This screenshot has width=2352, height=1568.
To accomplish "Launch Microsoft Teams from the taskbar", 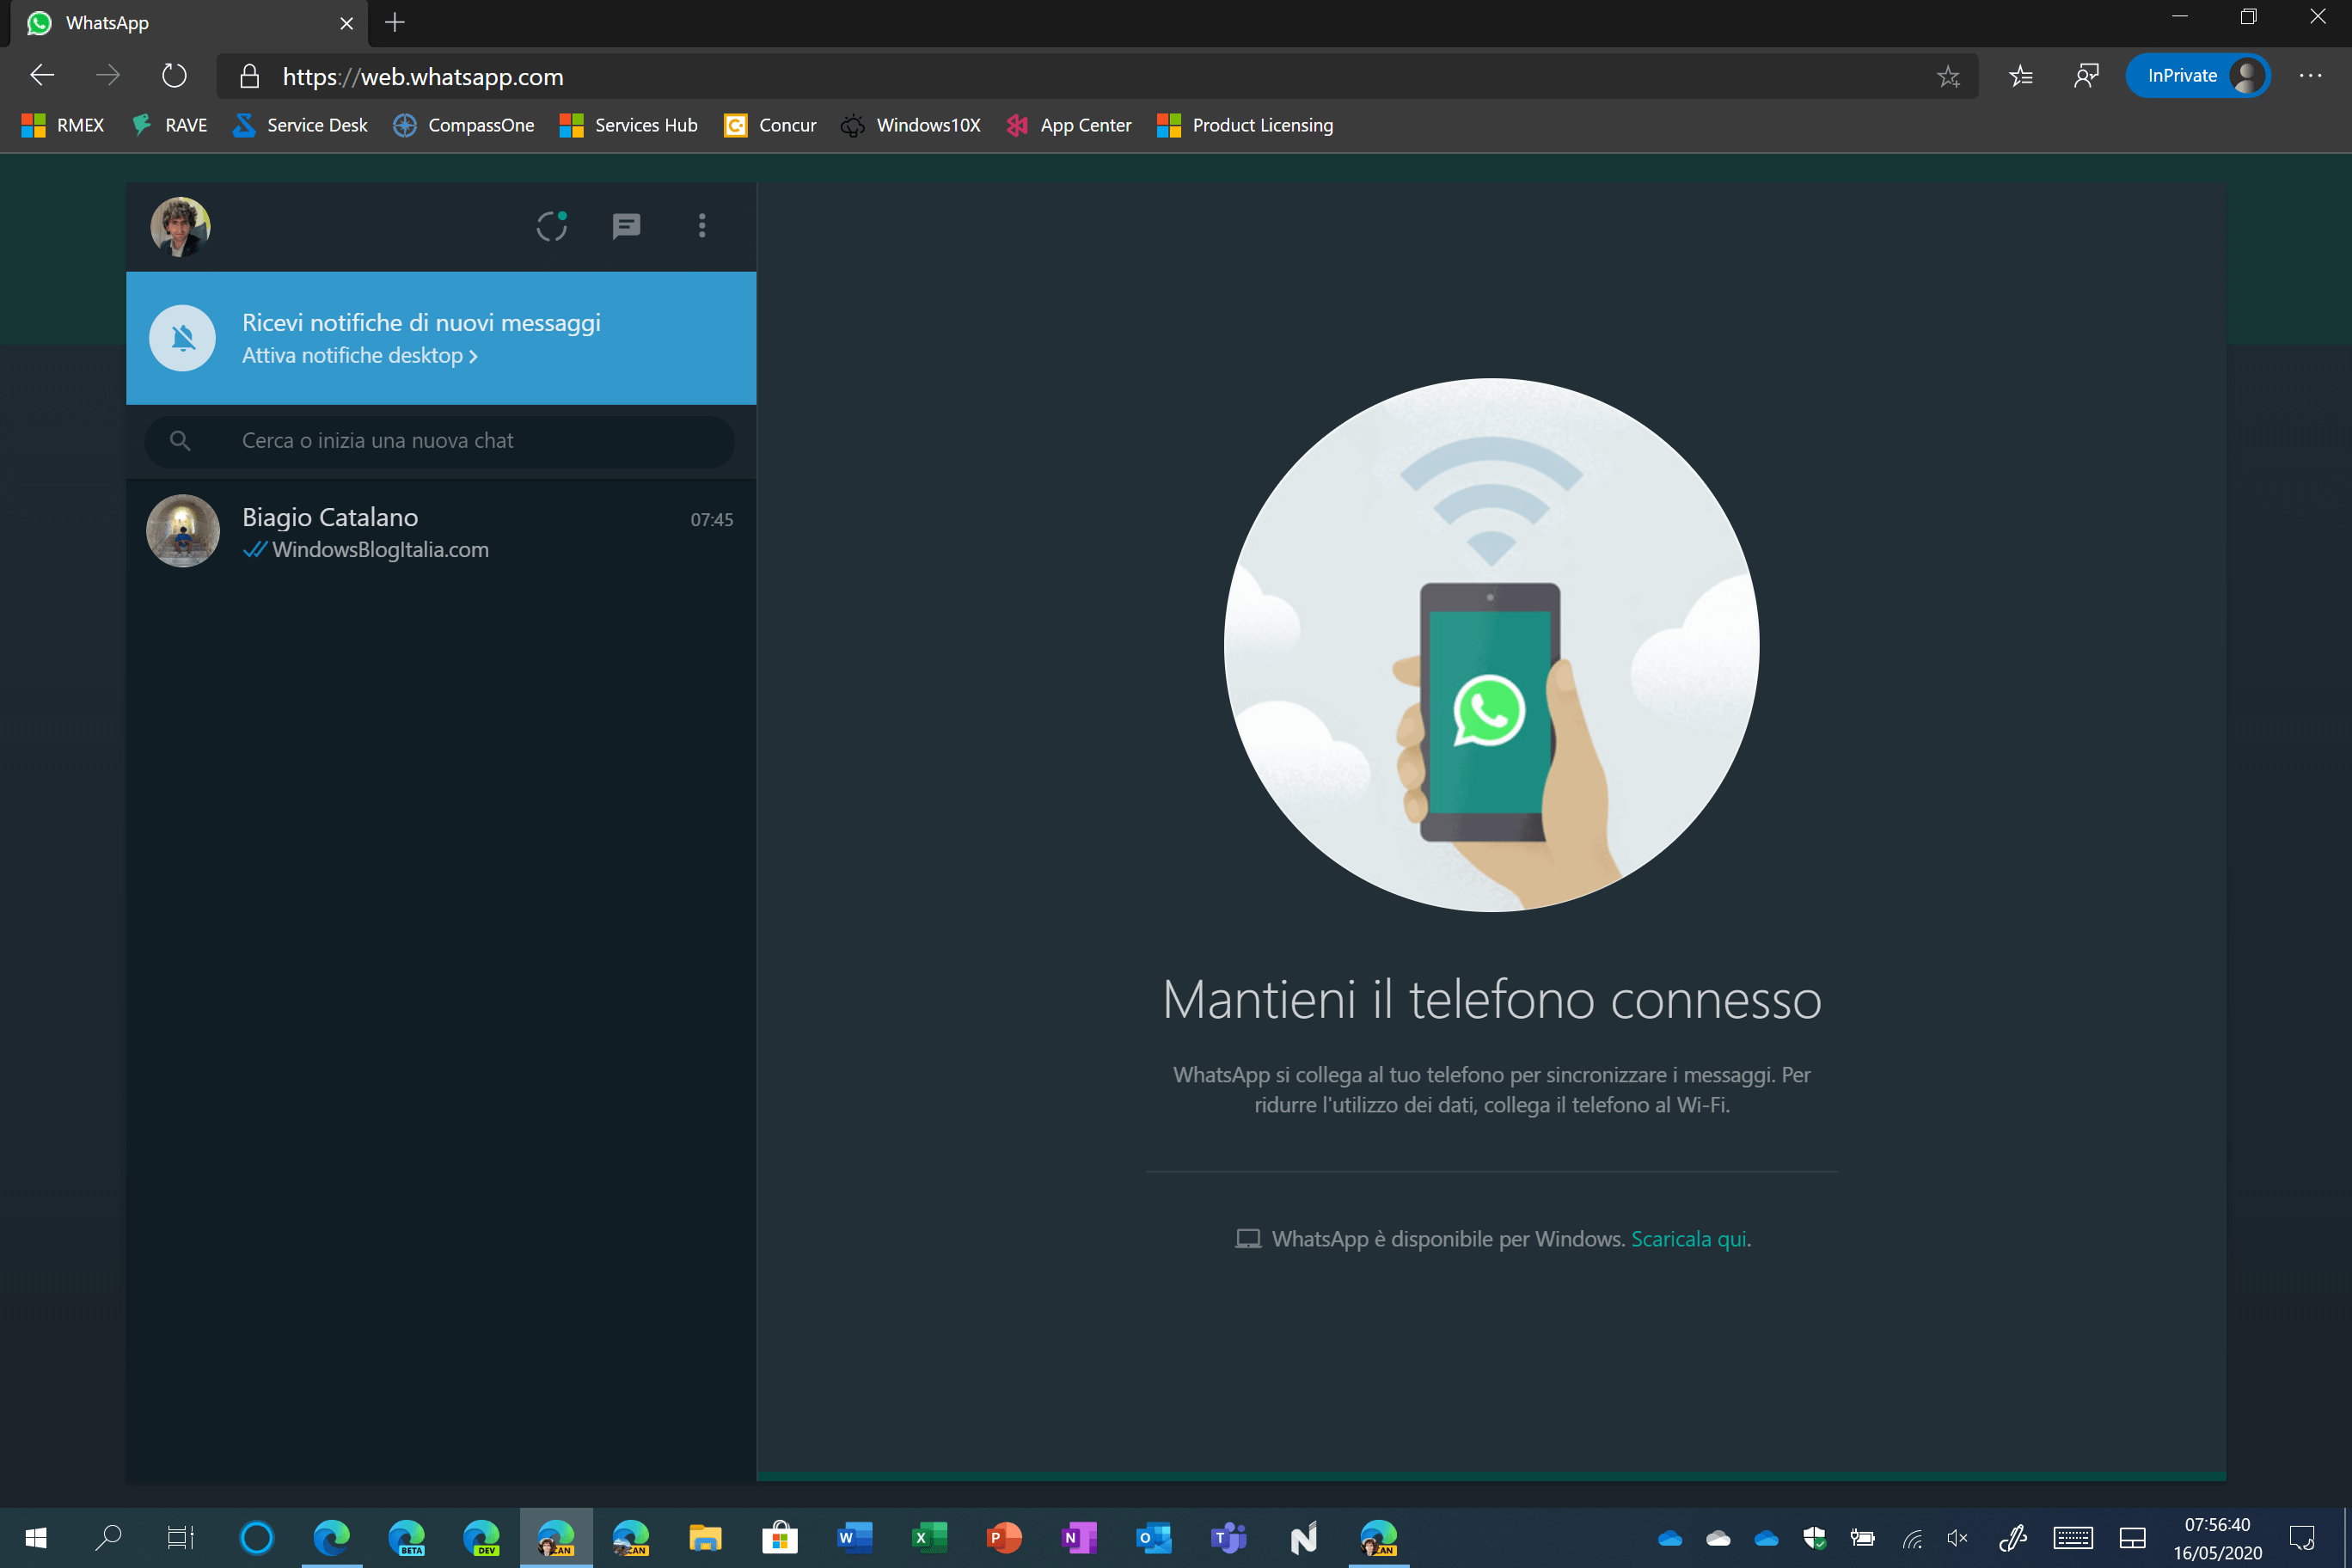I will tap(1229, 1538).
